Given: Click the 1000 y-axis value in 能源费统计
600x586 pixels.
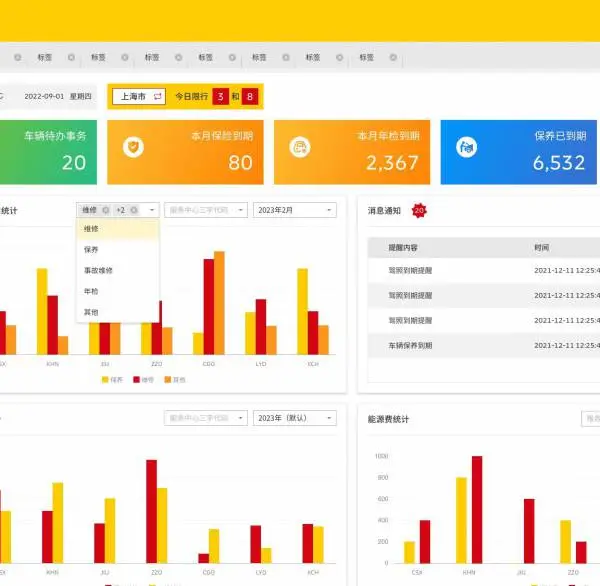Looking at the screenshot, I should (382, 456).
